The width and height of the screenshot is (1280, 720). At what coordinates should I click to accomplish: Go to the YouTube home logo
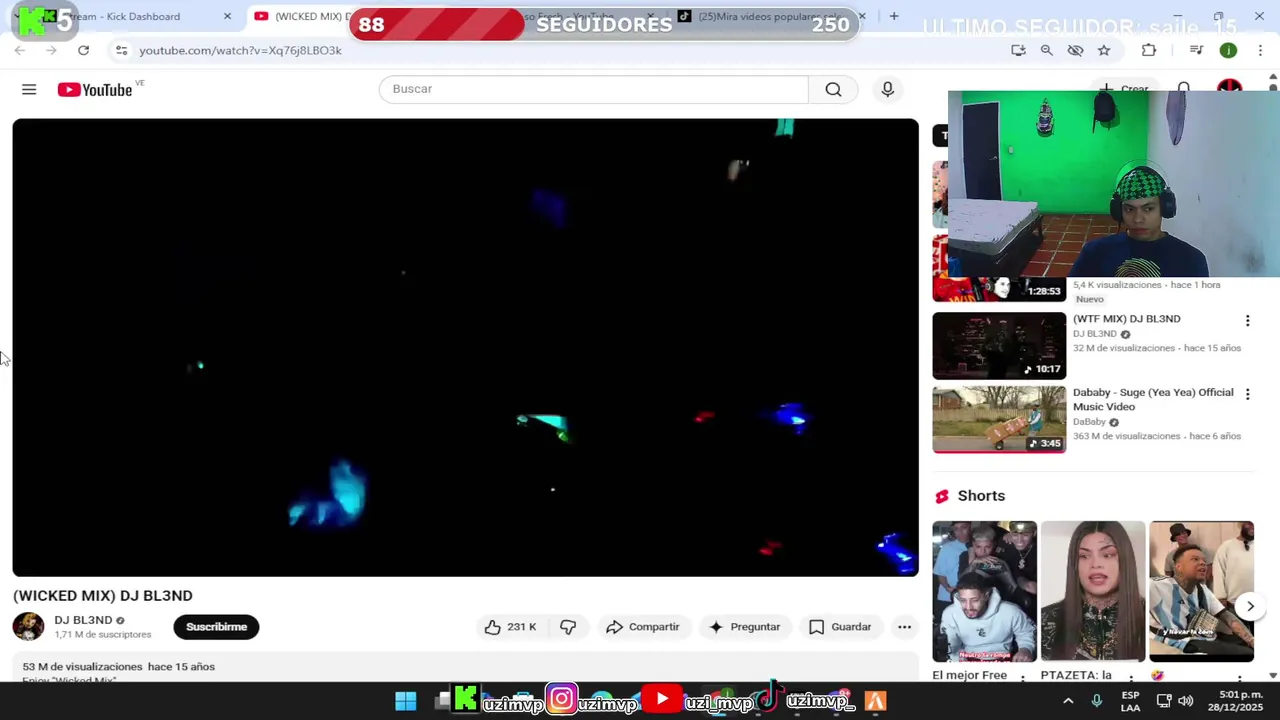click(x=95, y=90)
